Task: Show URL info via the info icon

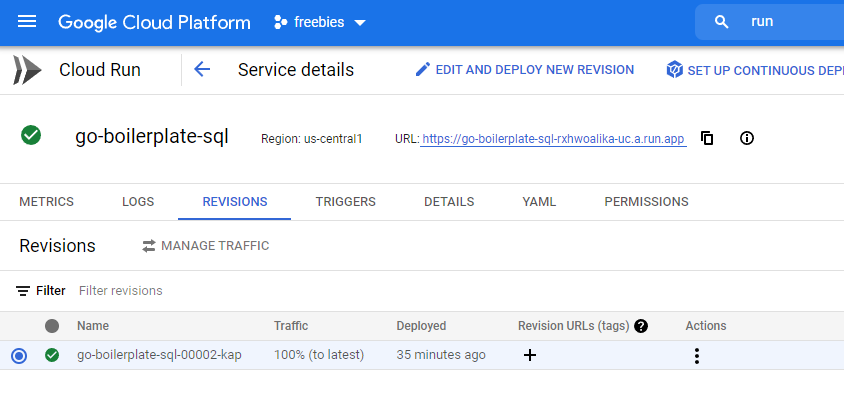Action: (x=746, y=138)
